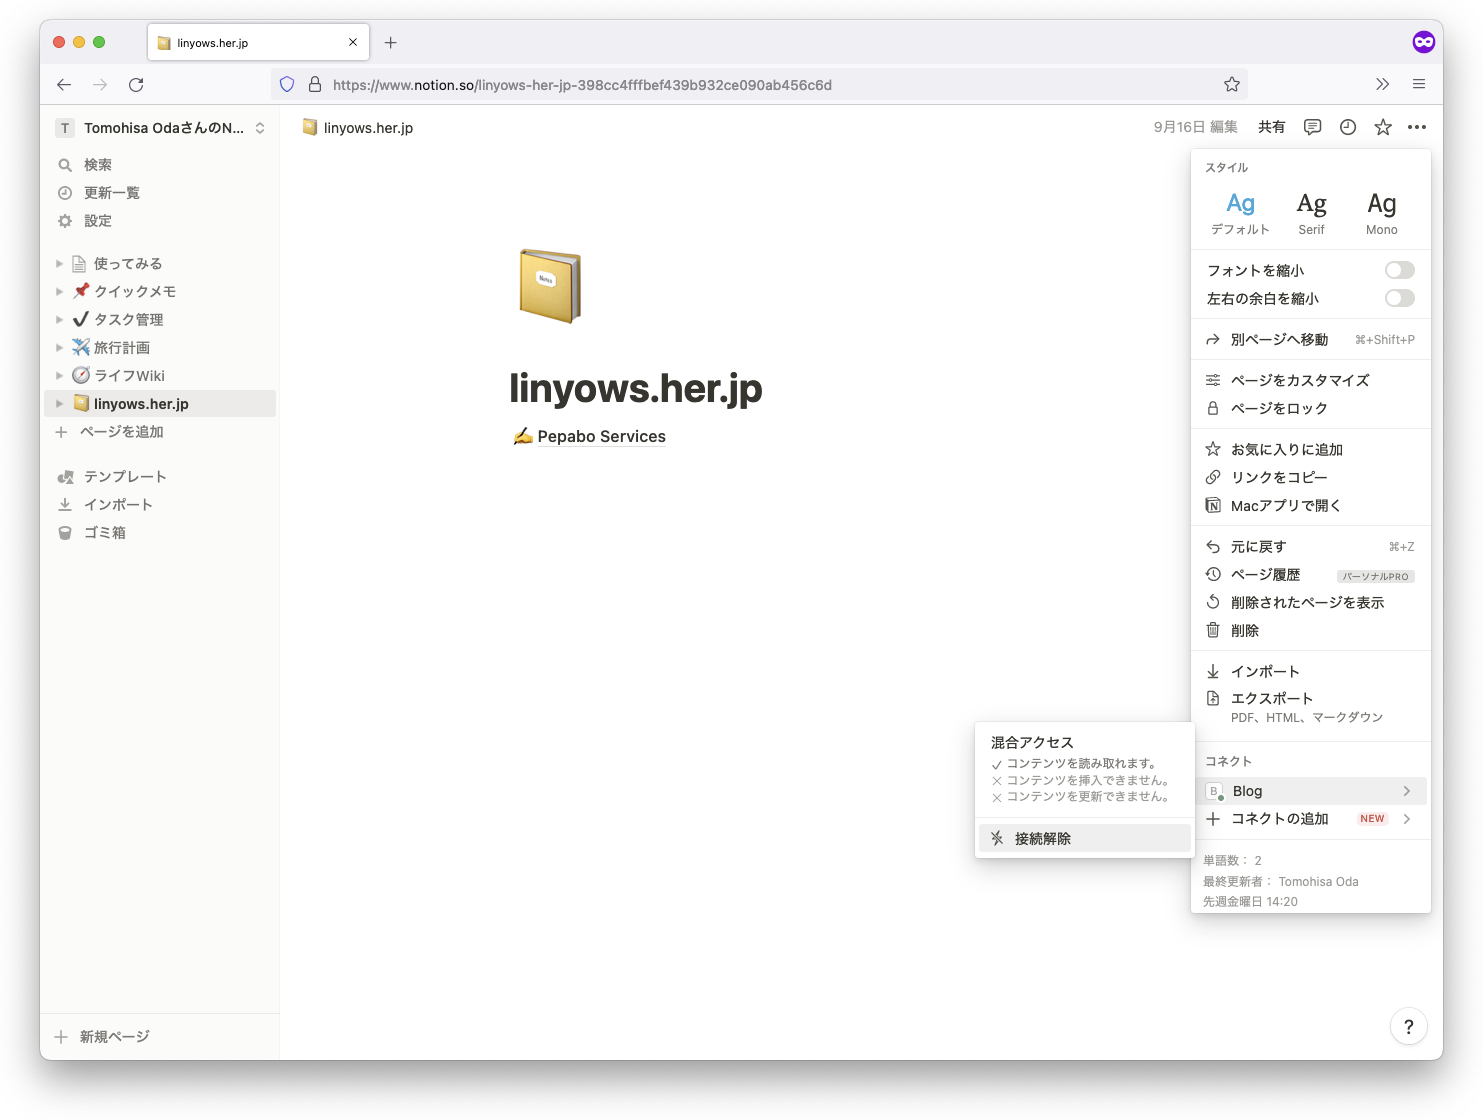
Task: Favorite the page using the star icon
Action: (x=1382, y=127)
